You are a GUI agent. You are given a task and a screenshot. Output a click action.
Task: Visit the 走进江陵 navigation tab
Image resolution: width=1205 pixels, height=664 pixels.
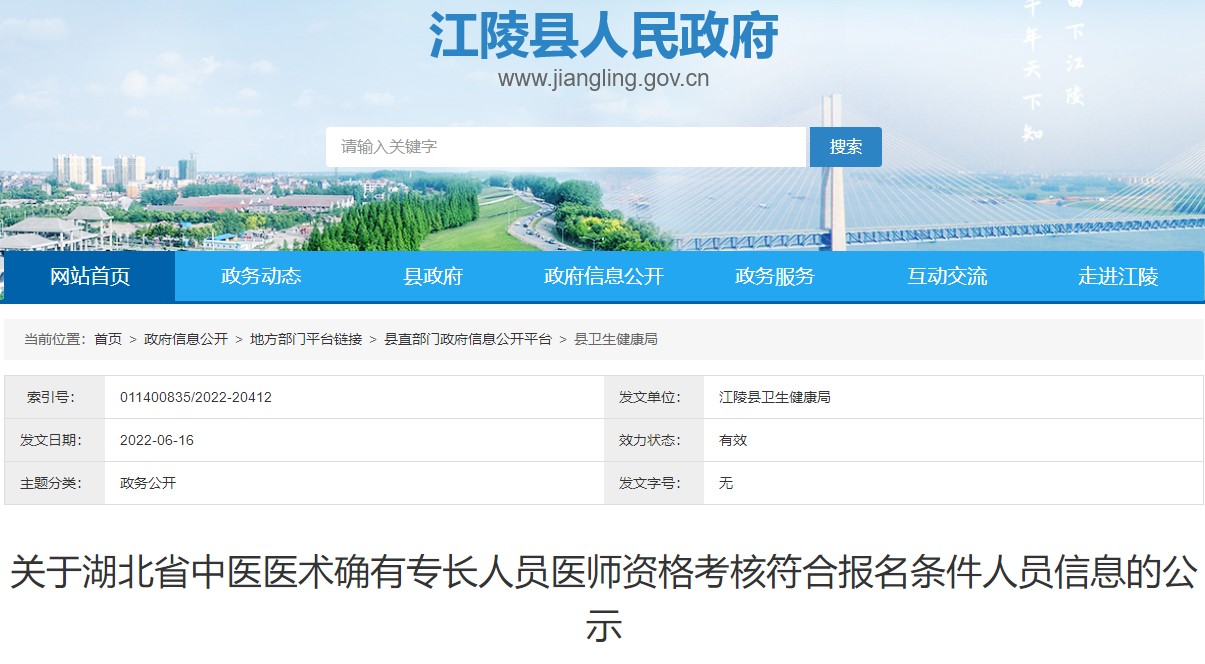pyautogui.click(x=1117, y=277)
